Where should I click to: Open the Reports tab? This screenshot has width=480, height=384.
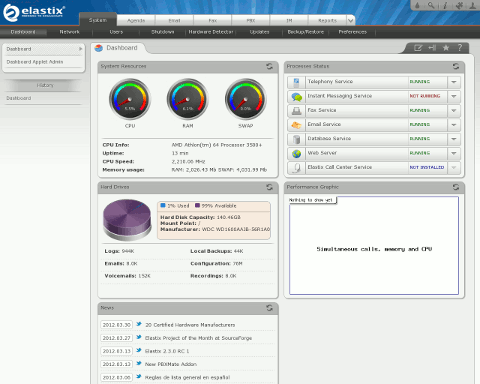point(327,21)
